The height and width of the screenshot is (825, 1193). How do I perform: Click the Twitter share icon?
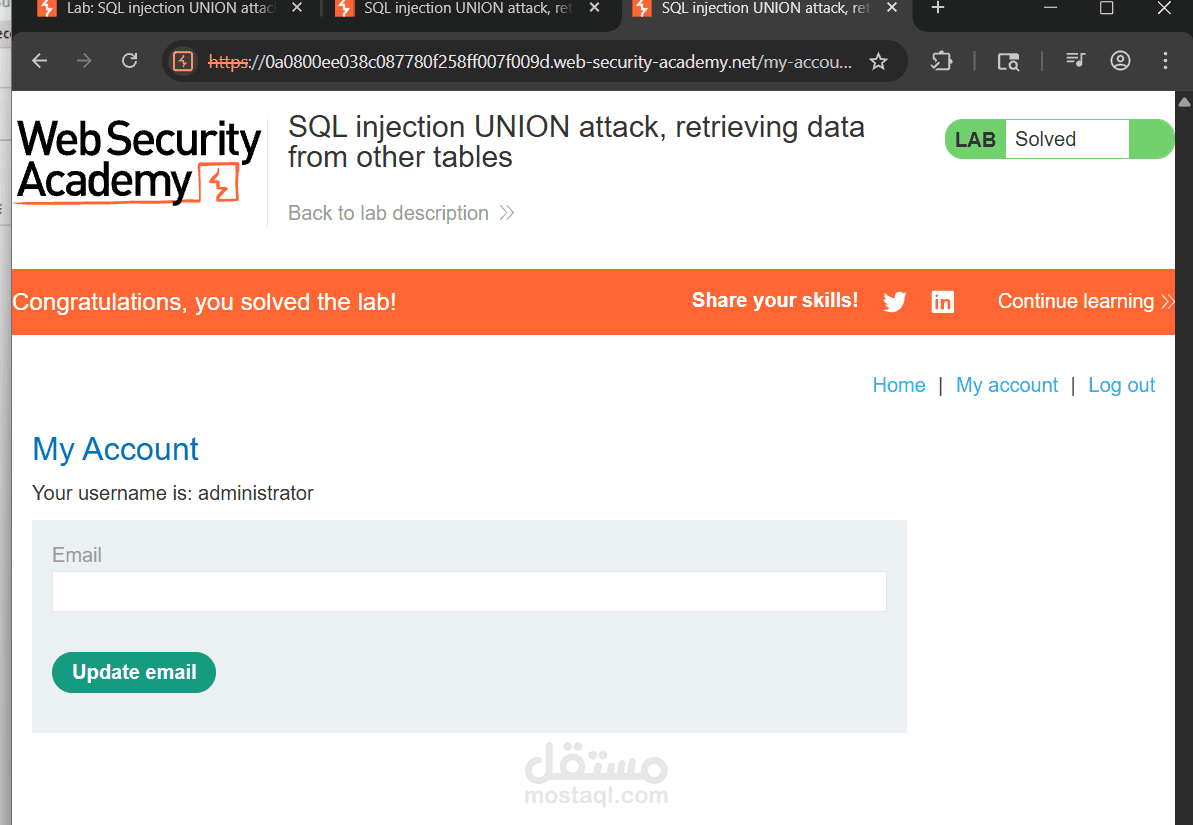894,302
